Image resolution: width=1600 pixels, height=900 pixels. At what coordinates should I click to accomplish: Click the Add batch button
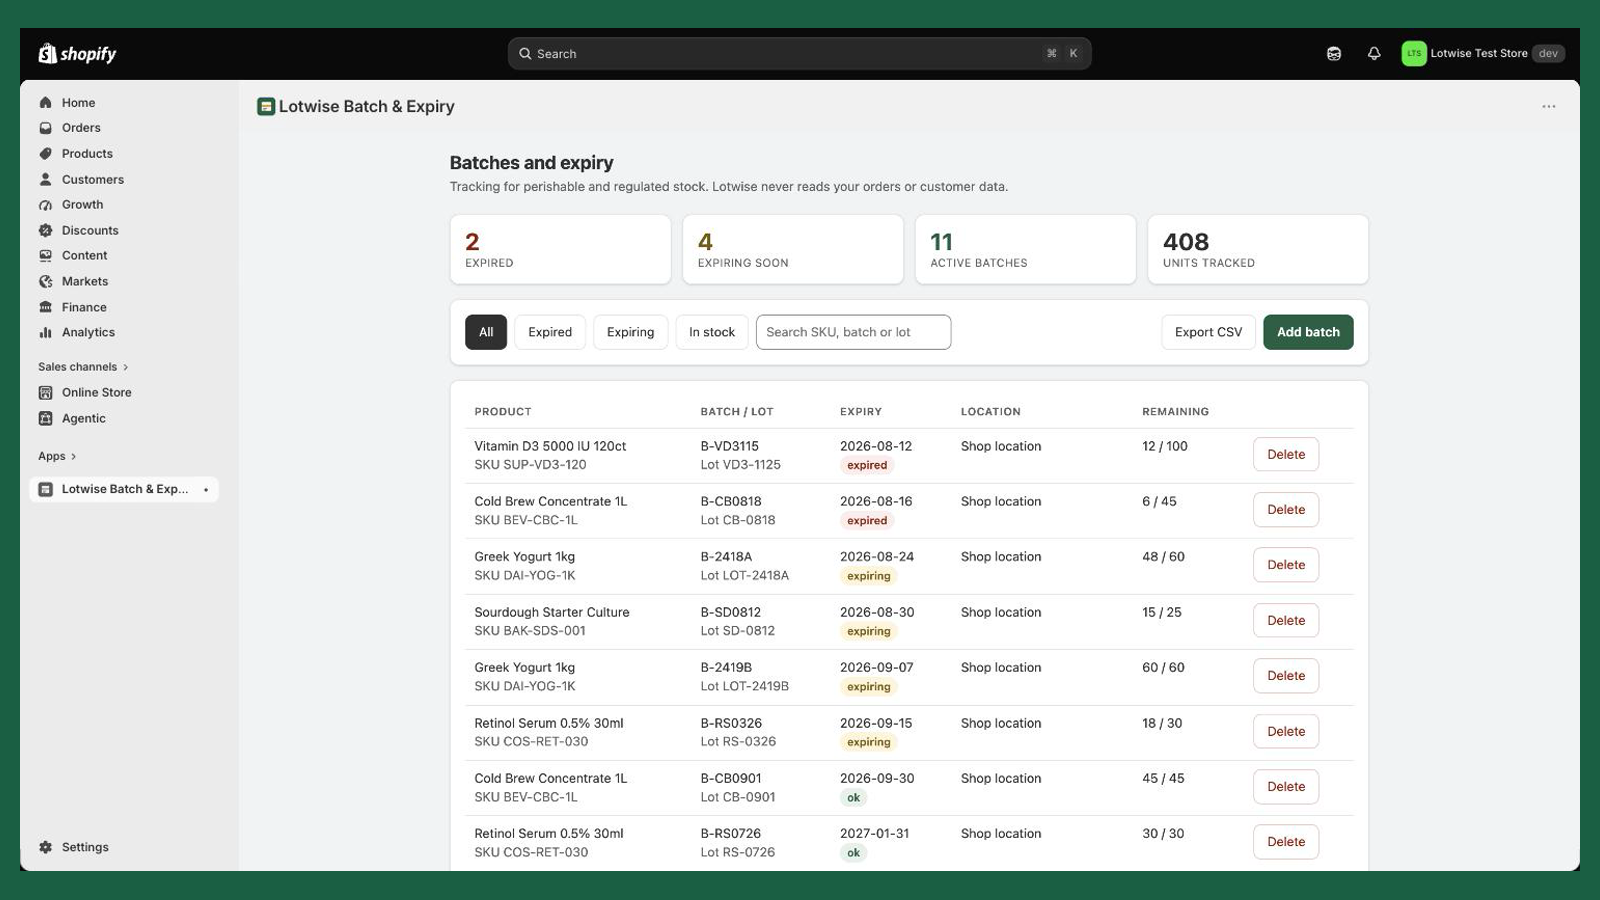(1308, 333)
